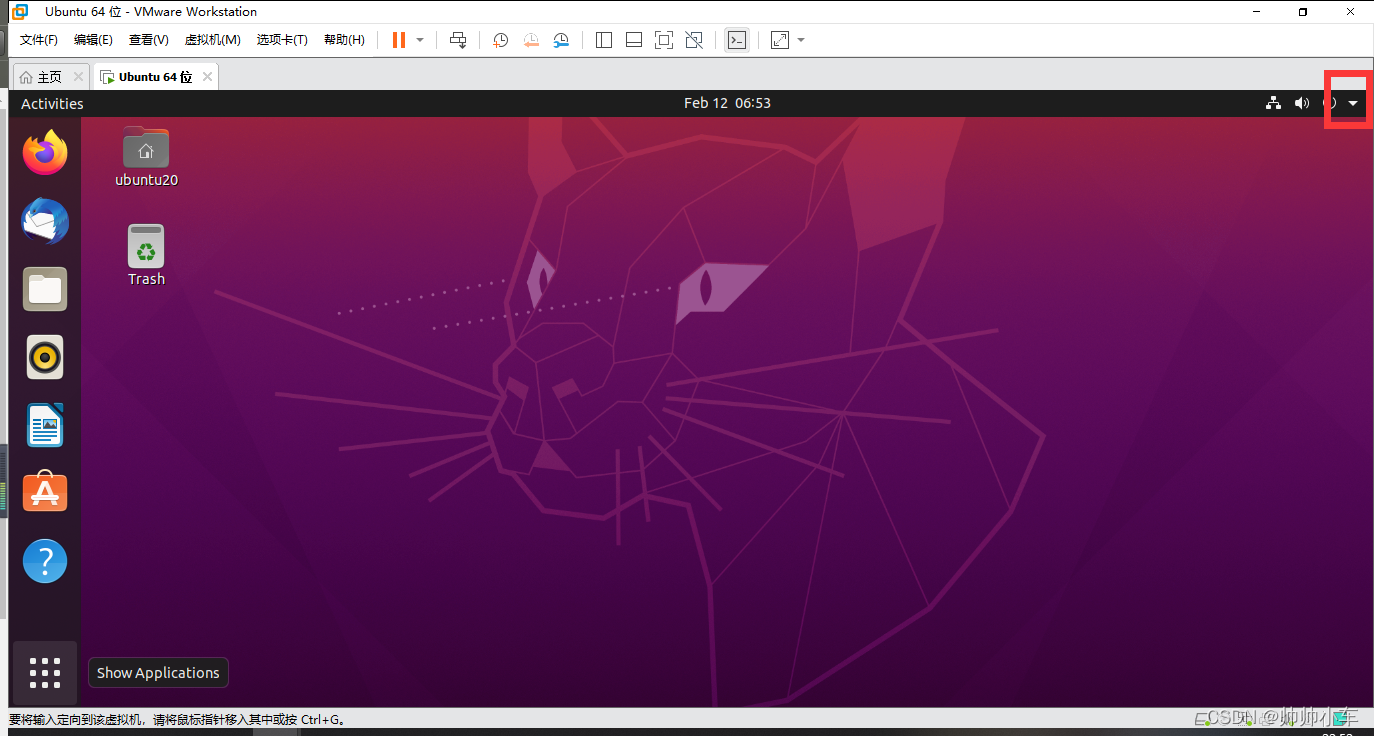Toggle the thumbnail bar view icon
The image size is (1374, 736).
634,40
